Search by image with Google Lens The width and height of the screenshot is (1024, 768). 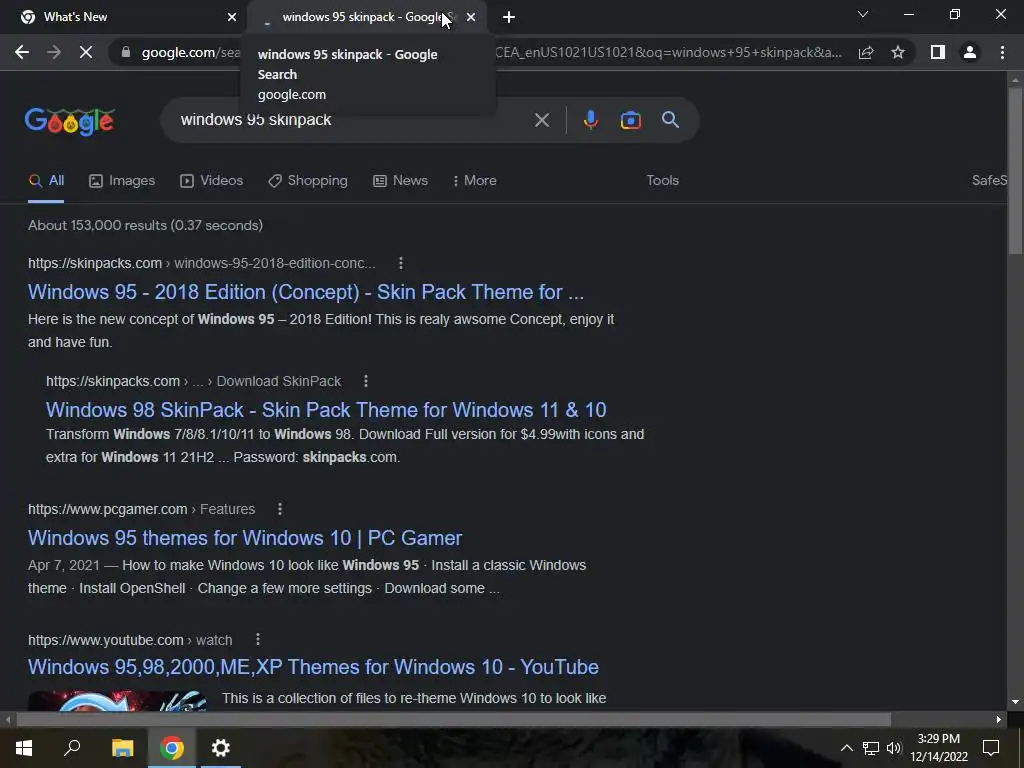630,120
